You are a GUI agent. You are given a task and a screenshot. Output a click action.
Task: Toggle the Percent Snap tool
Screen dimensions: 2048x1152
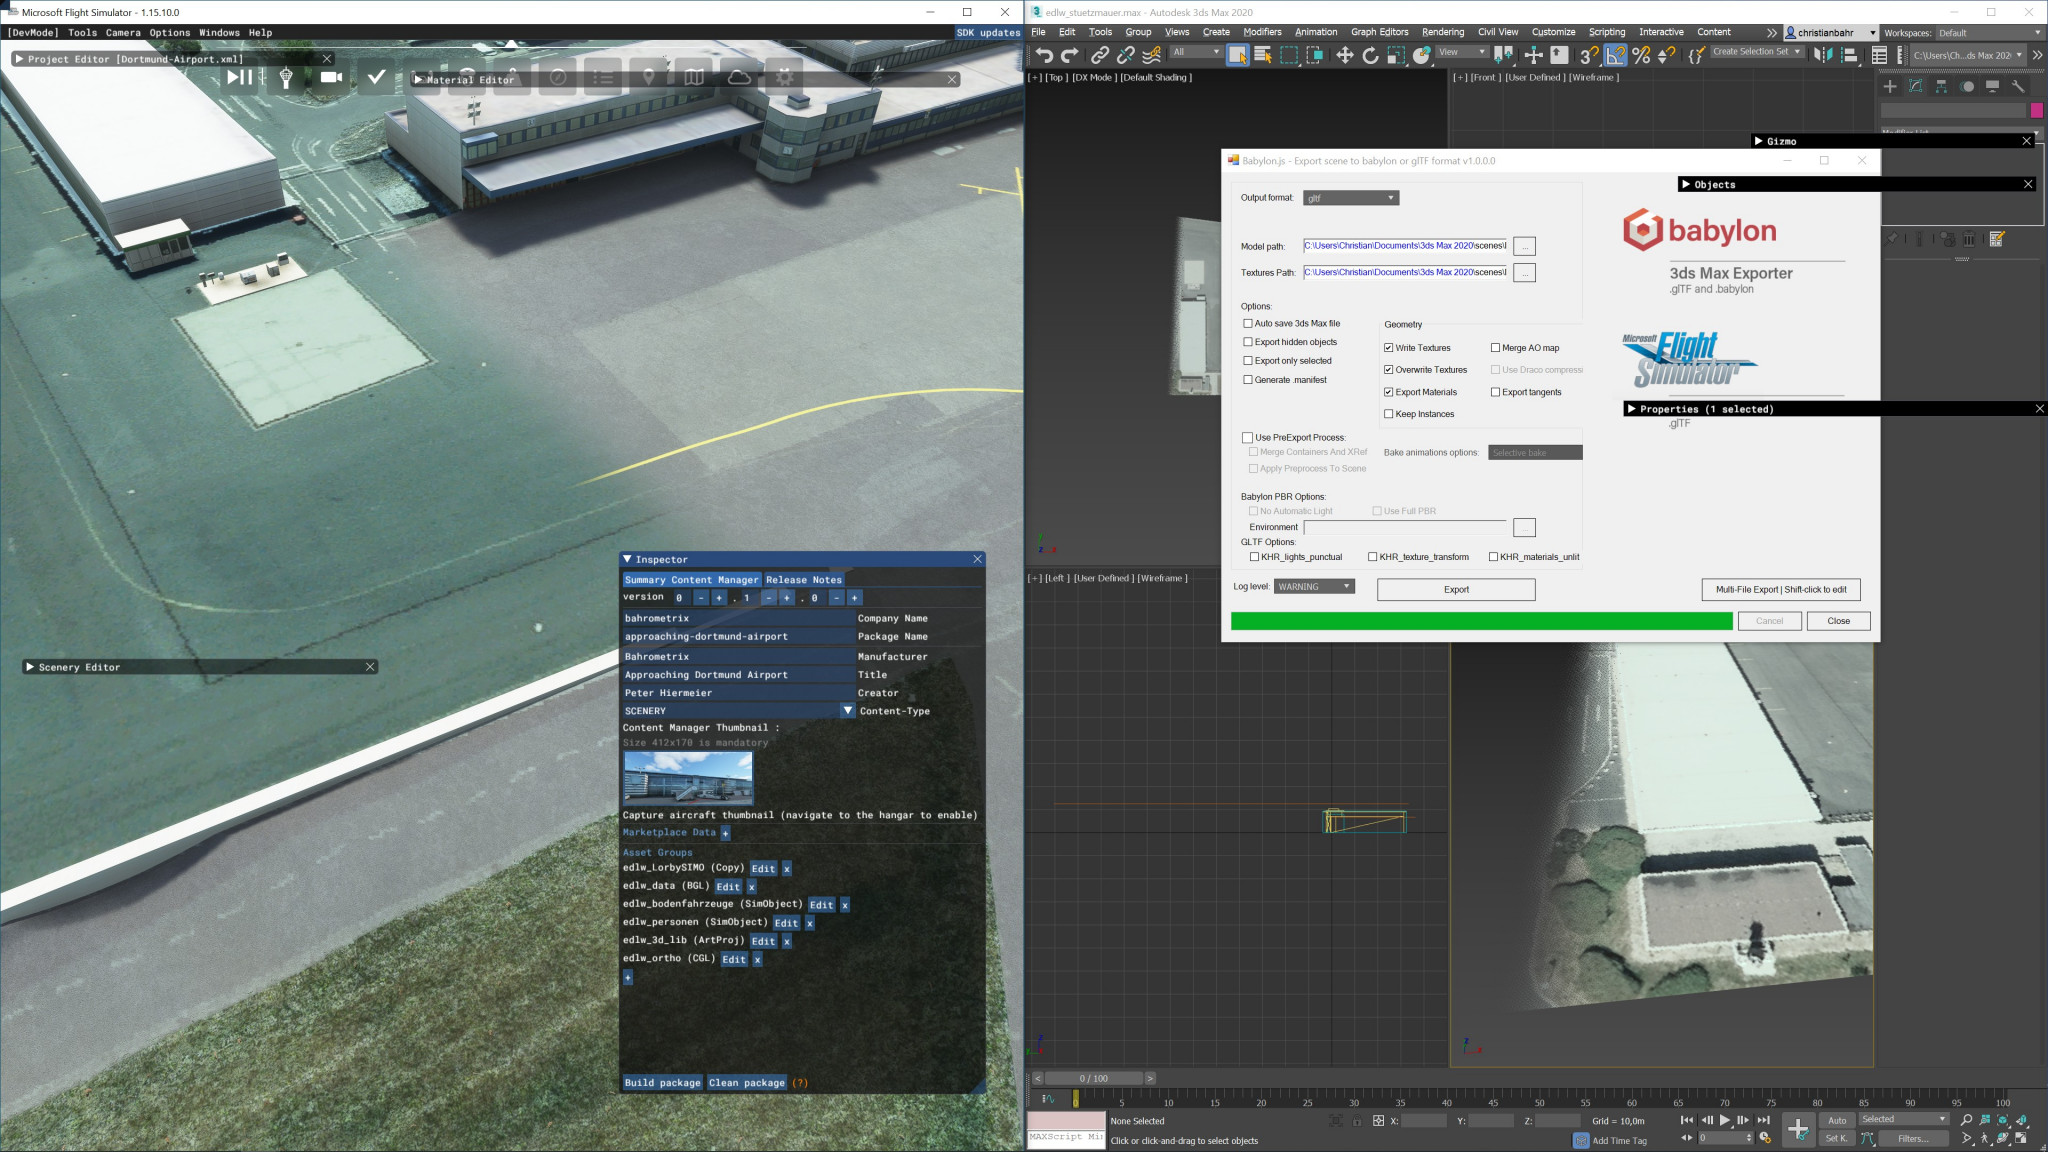pyautogui.click(x=1641, y=55)
